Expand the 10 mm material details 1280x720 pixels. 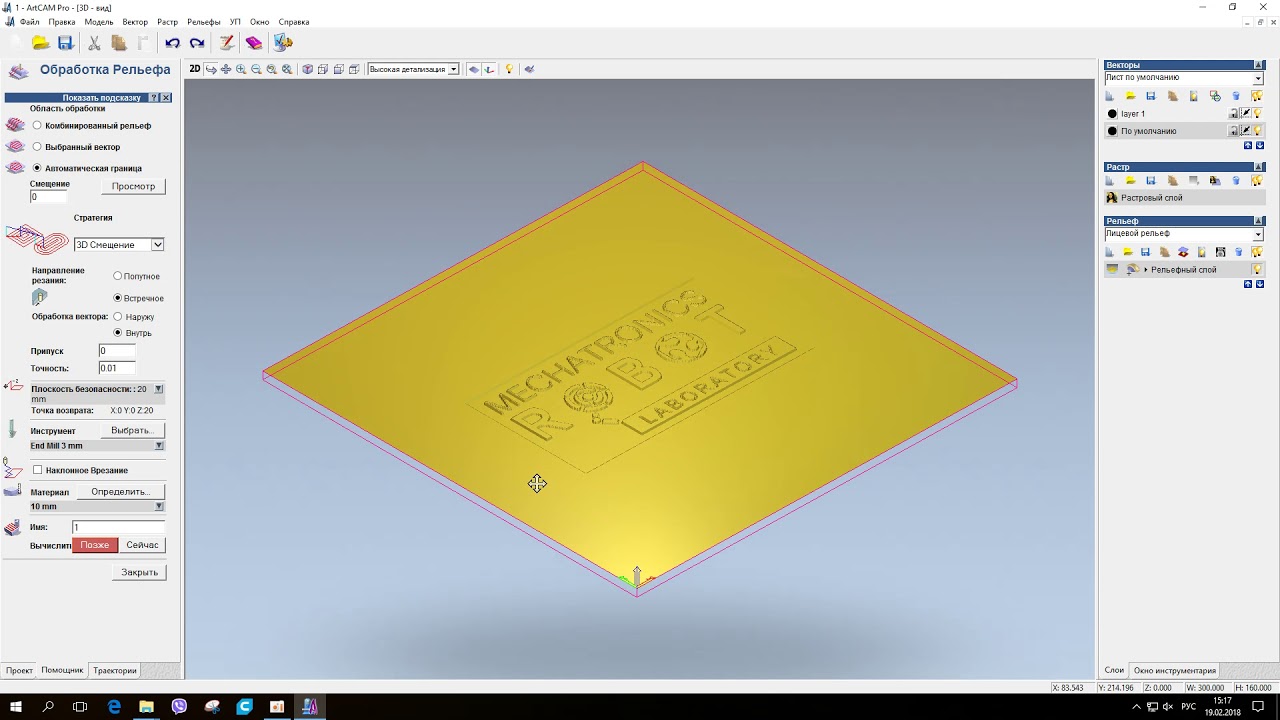(x=158, y=507)
